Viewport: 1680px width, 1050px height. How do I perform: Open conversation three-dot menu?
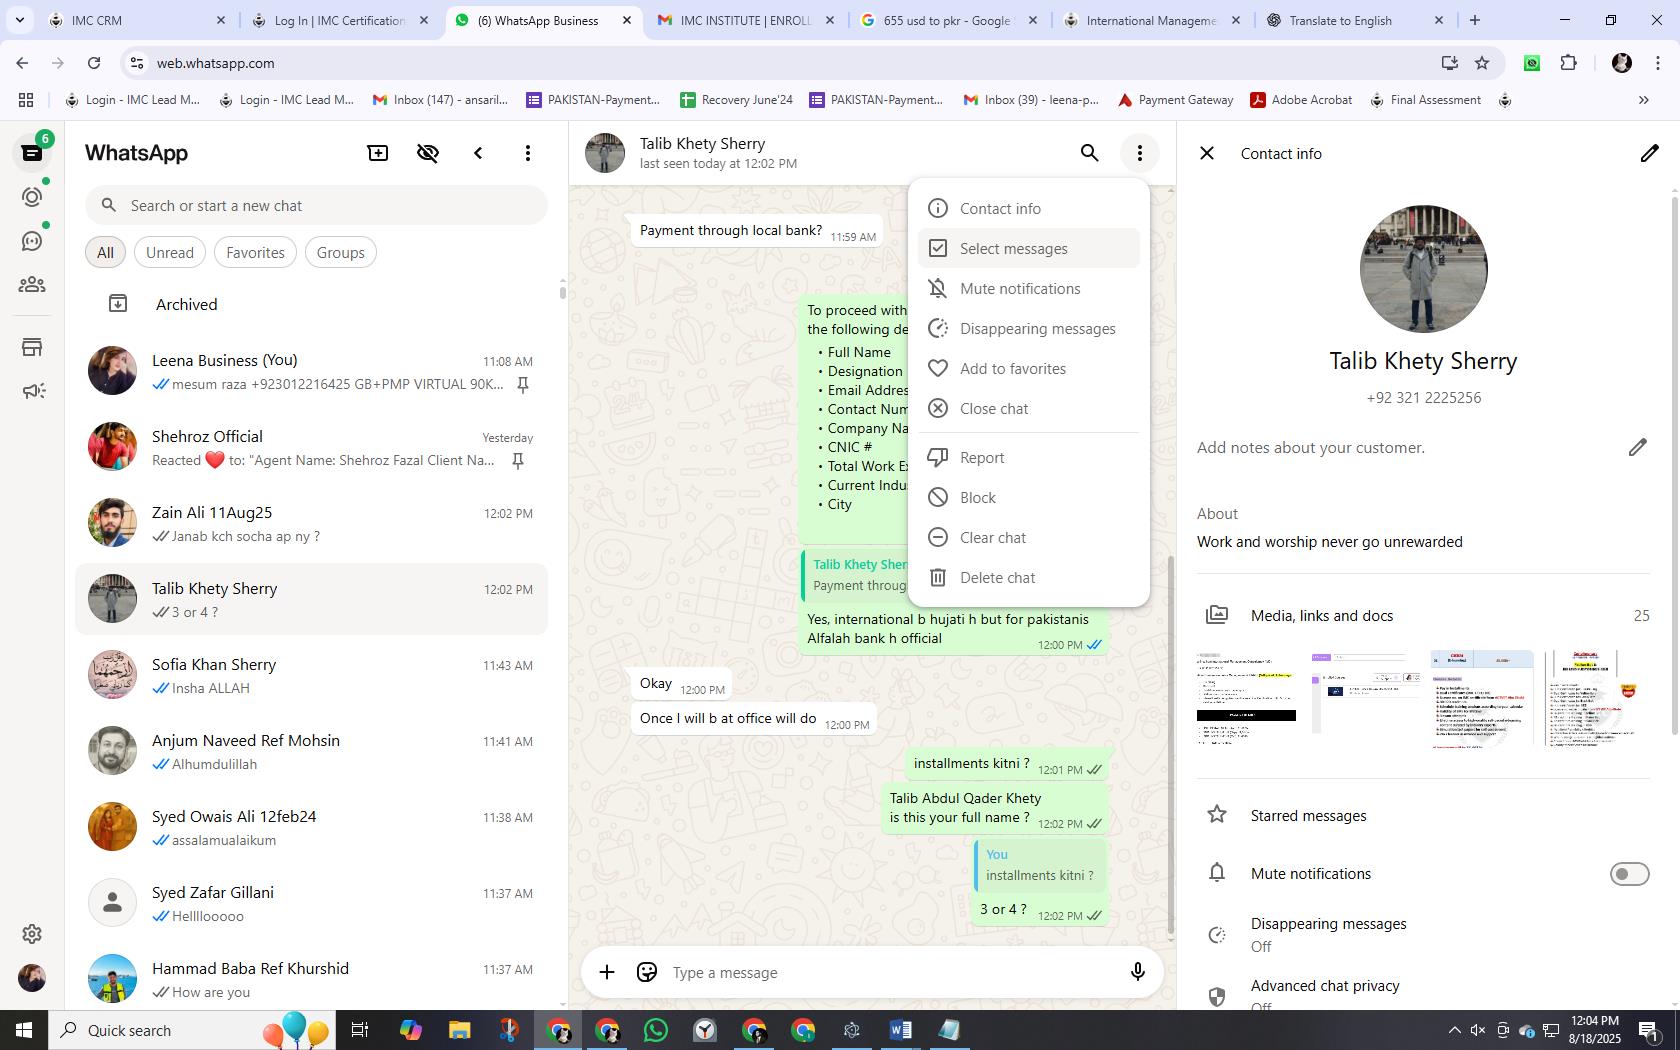pos(1140,153)
